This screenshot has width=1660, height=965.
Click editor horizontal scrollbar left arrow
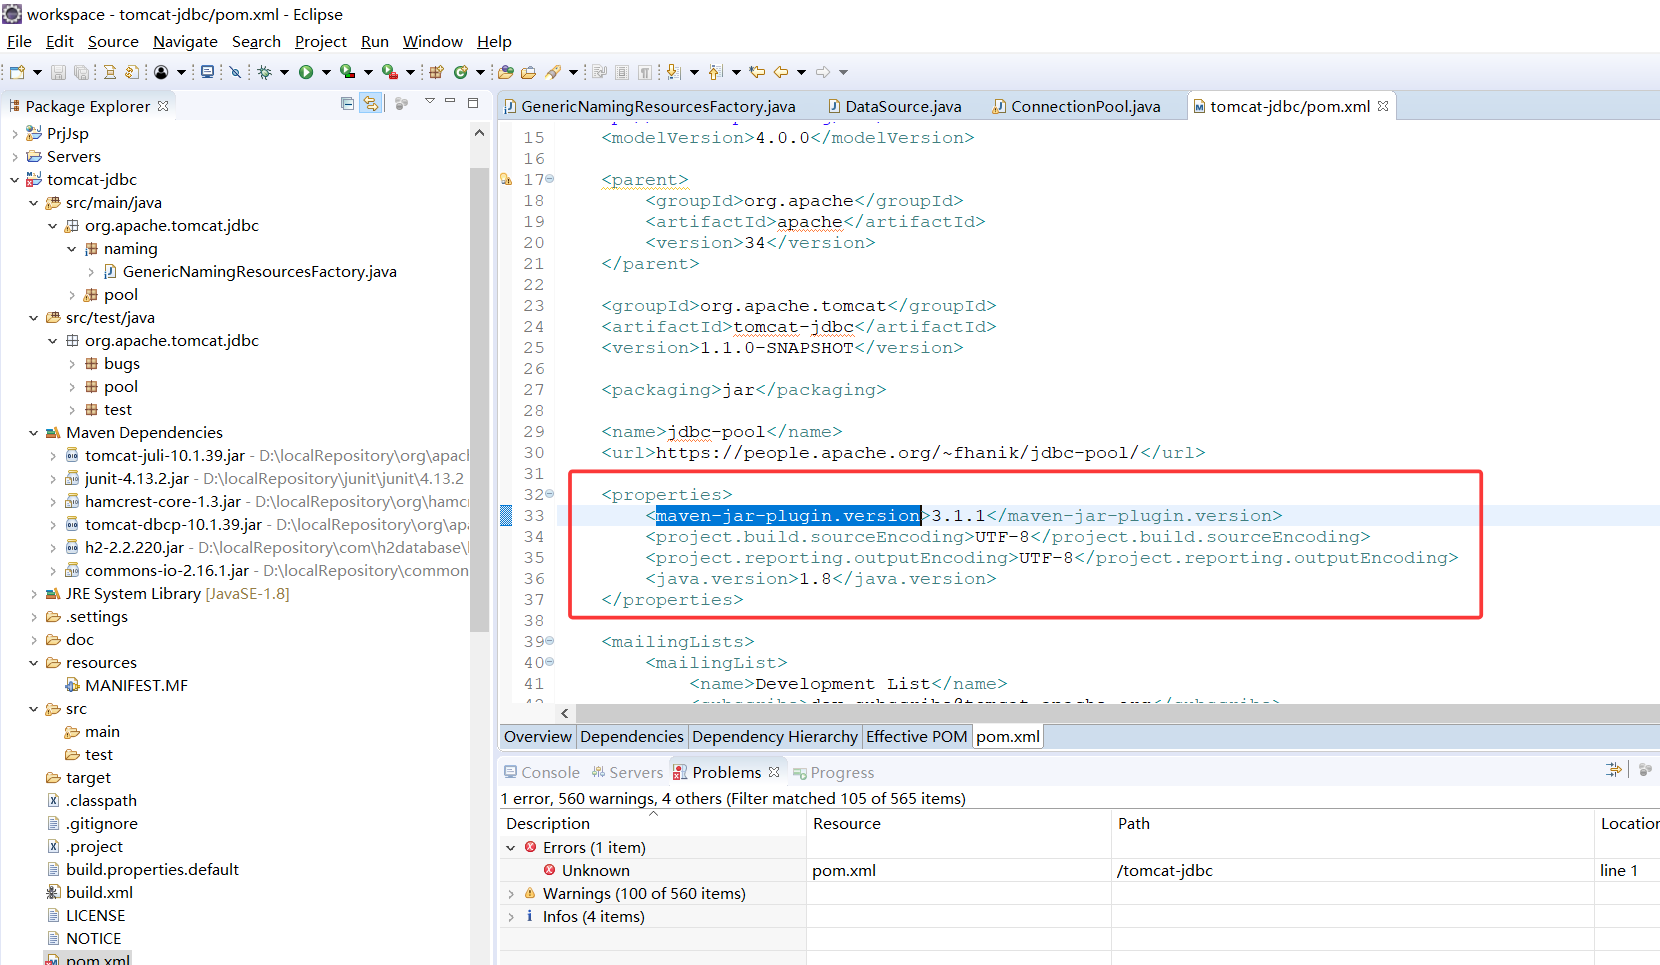[x=565, y=713]
